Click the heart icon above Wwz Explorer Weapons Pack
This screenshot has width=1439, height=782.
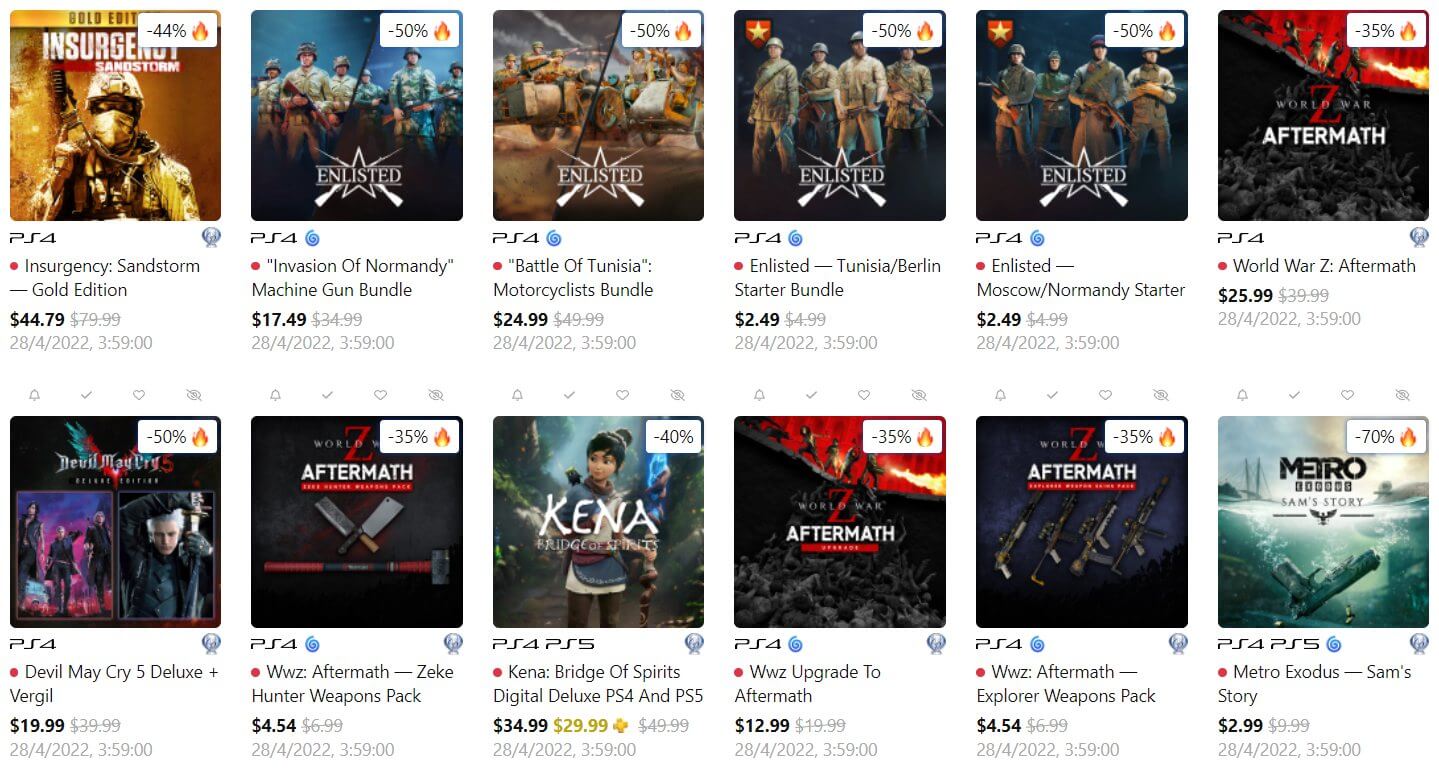pos(1105,395)
